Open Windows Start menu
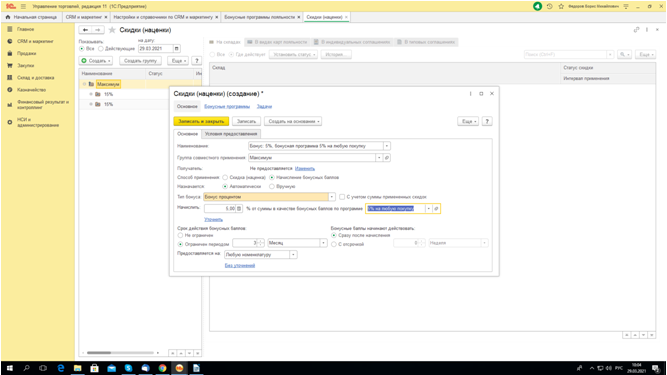The width and height of the screenshot is (667, 375). pyautogui.click(x=9, y=368)
